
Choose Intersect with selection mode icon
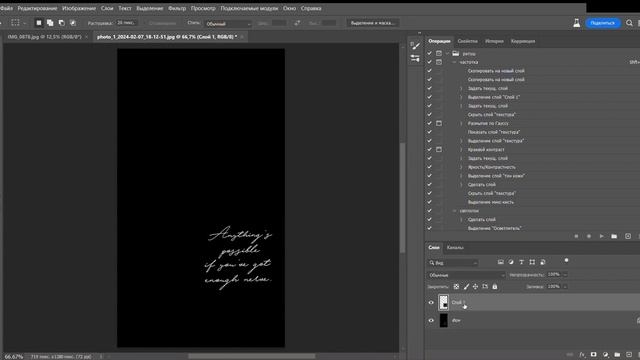[73, 23]
